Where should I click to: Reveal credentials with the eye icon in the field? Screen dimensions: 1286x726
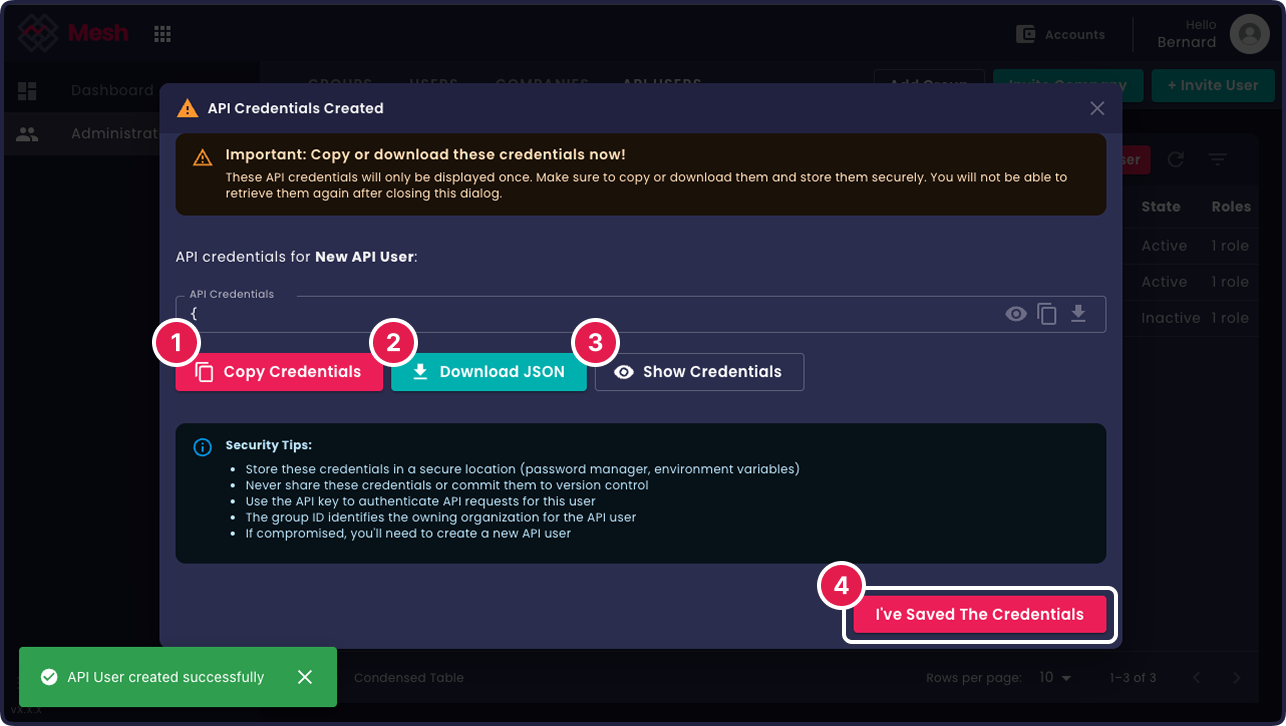click(1016, 313)
